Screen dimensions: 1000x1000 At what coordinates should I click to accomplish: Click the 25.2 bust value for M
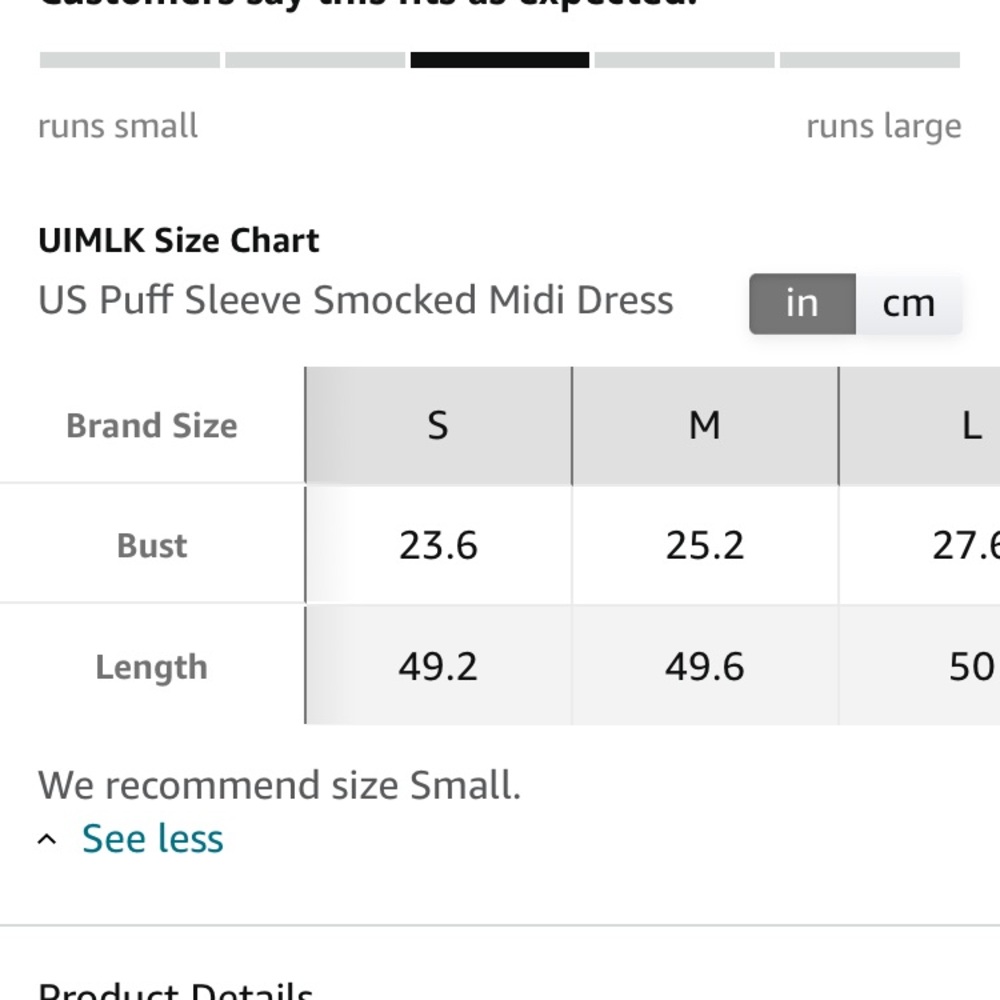[705, 546]
